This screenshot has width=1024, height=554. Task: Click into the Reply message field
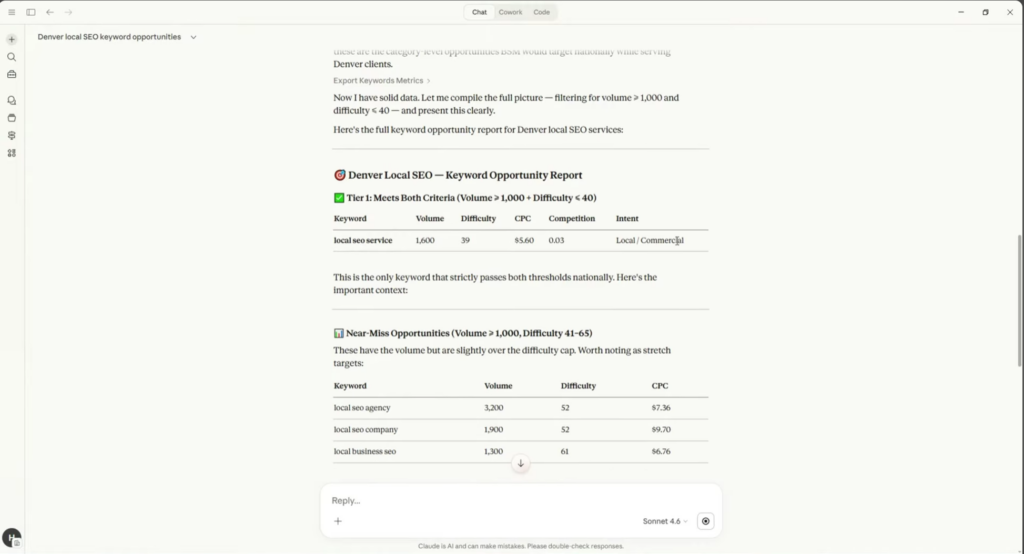[520, 500]
